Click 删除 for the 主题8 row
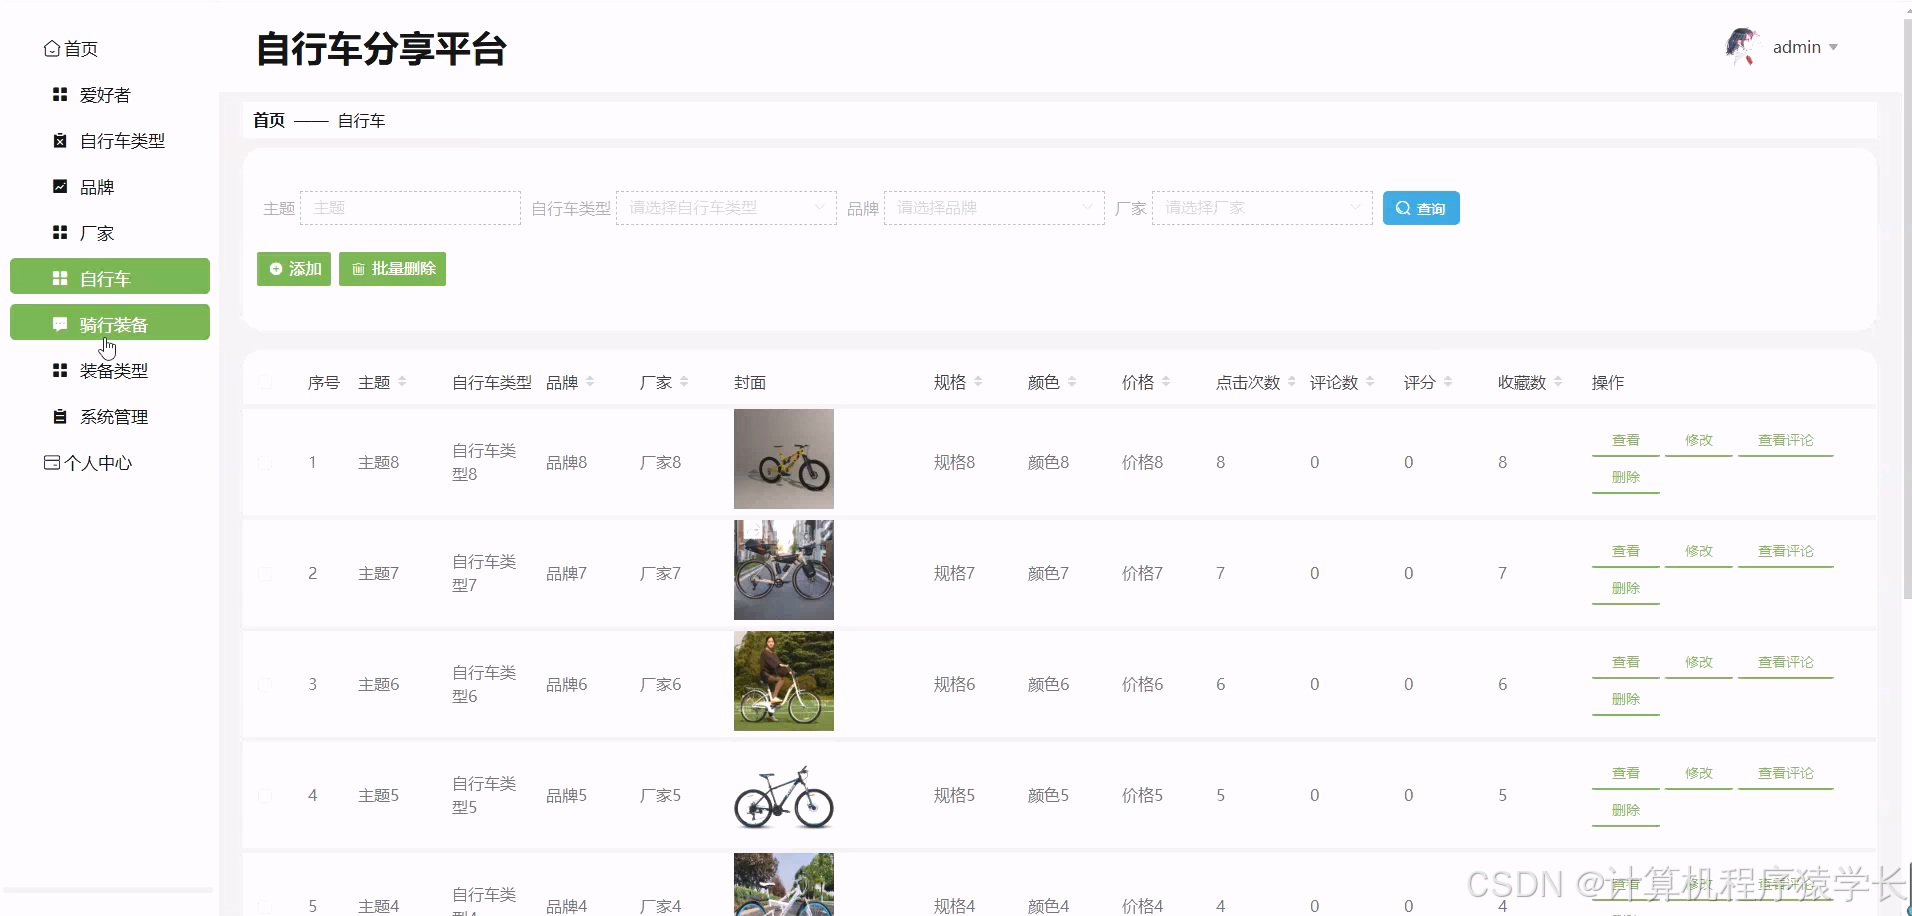 (1625, 477)
